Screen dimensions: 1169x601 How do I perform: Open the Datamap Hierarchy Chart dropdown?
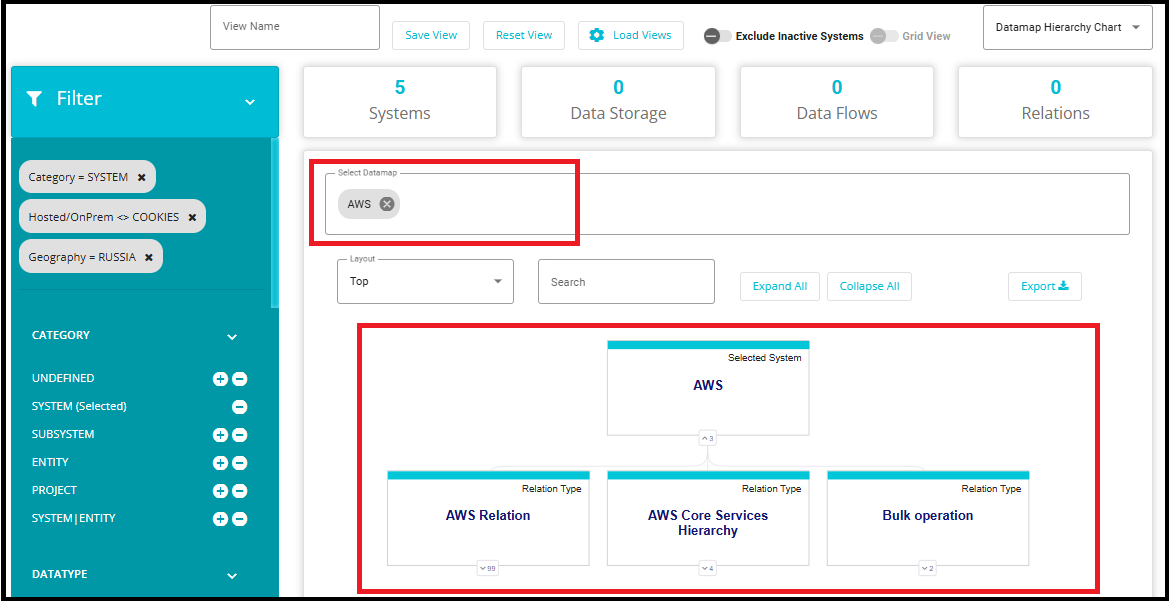(x=1067, y=28)
